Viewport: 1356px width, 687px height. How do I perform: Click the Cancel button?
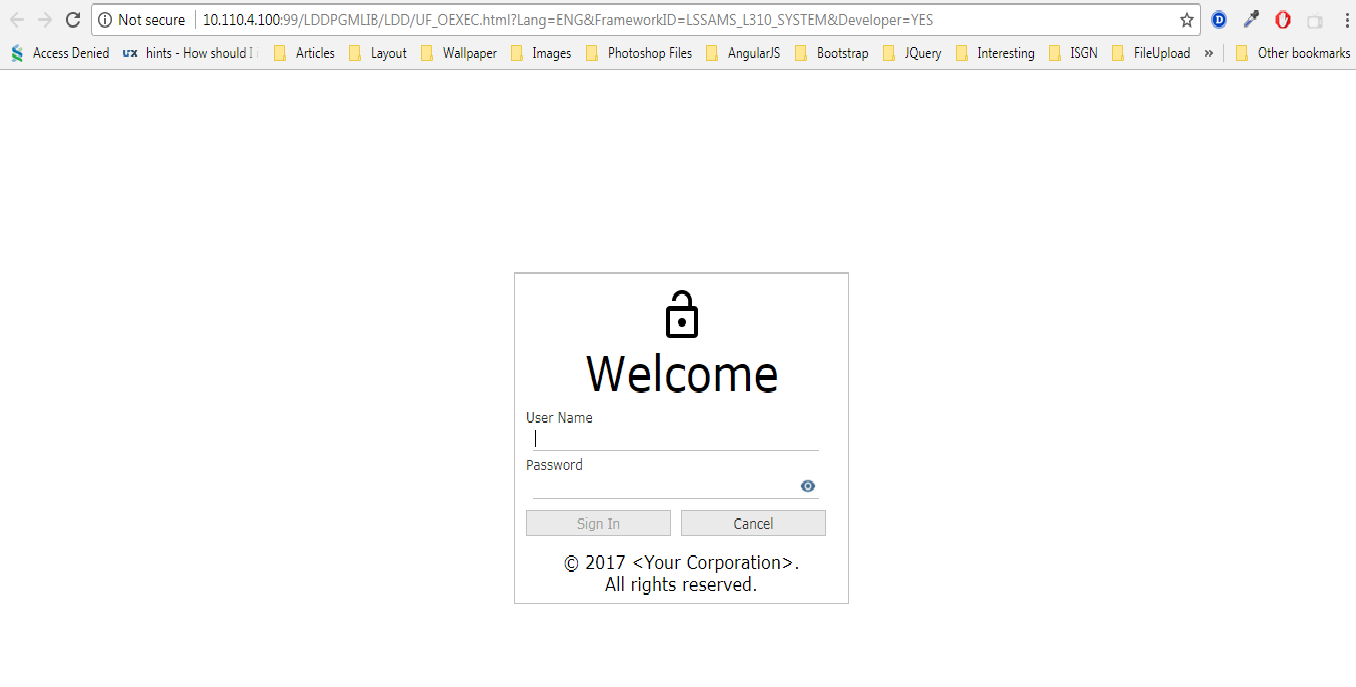[x=753, y=524]
